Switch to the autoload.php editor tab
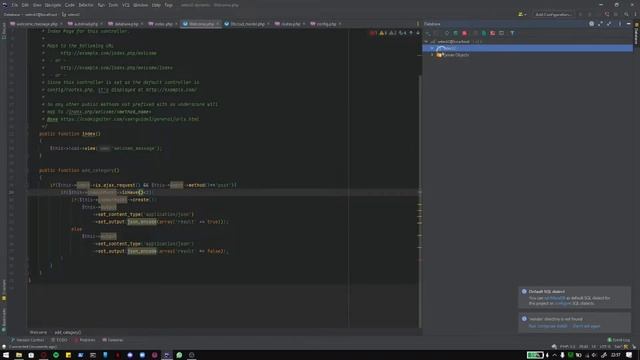 tap(86, 24)
